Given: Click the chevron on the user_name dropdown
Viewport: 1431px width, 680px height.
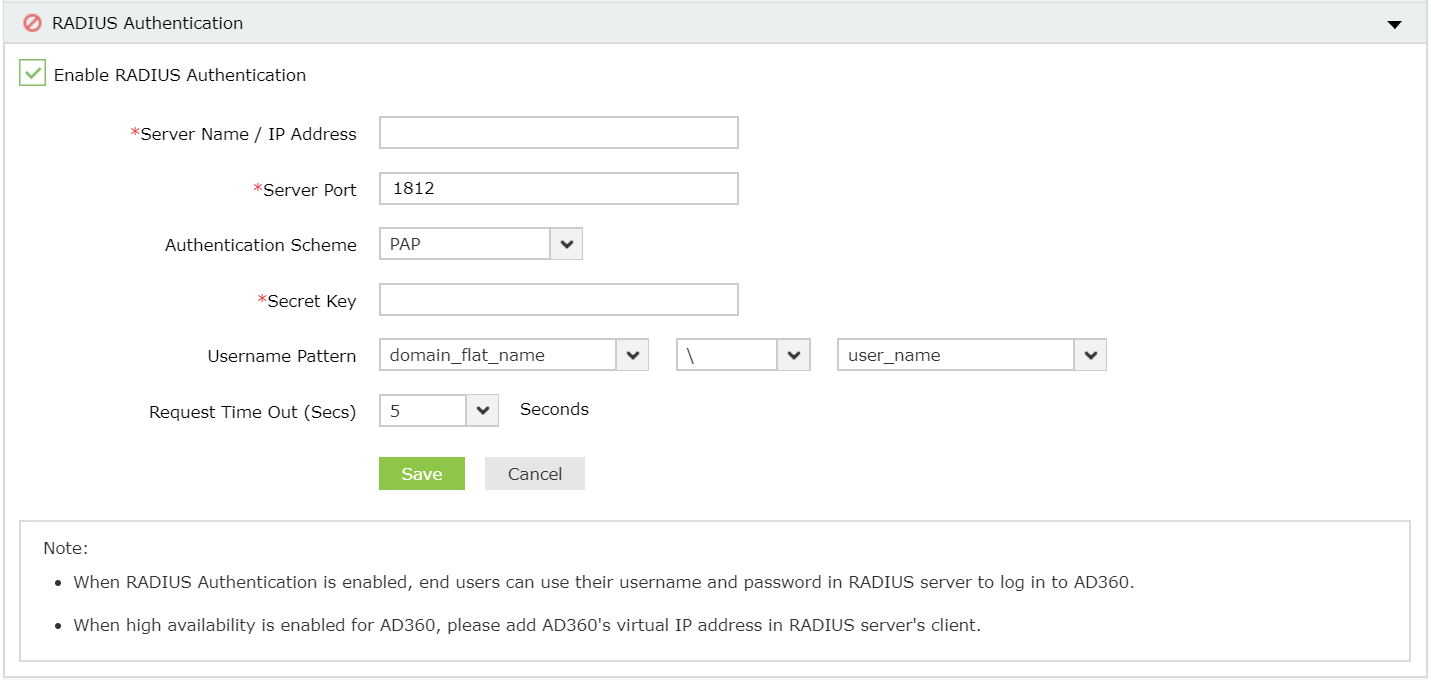Looking at the screenshot, I should tap(1090, 354).
